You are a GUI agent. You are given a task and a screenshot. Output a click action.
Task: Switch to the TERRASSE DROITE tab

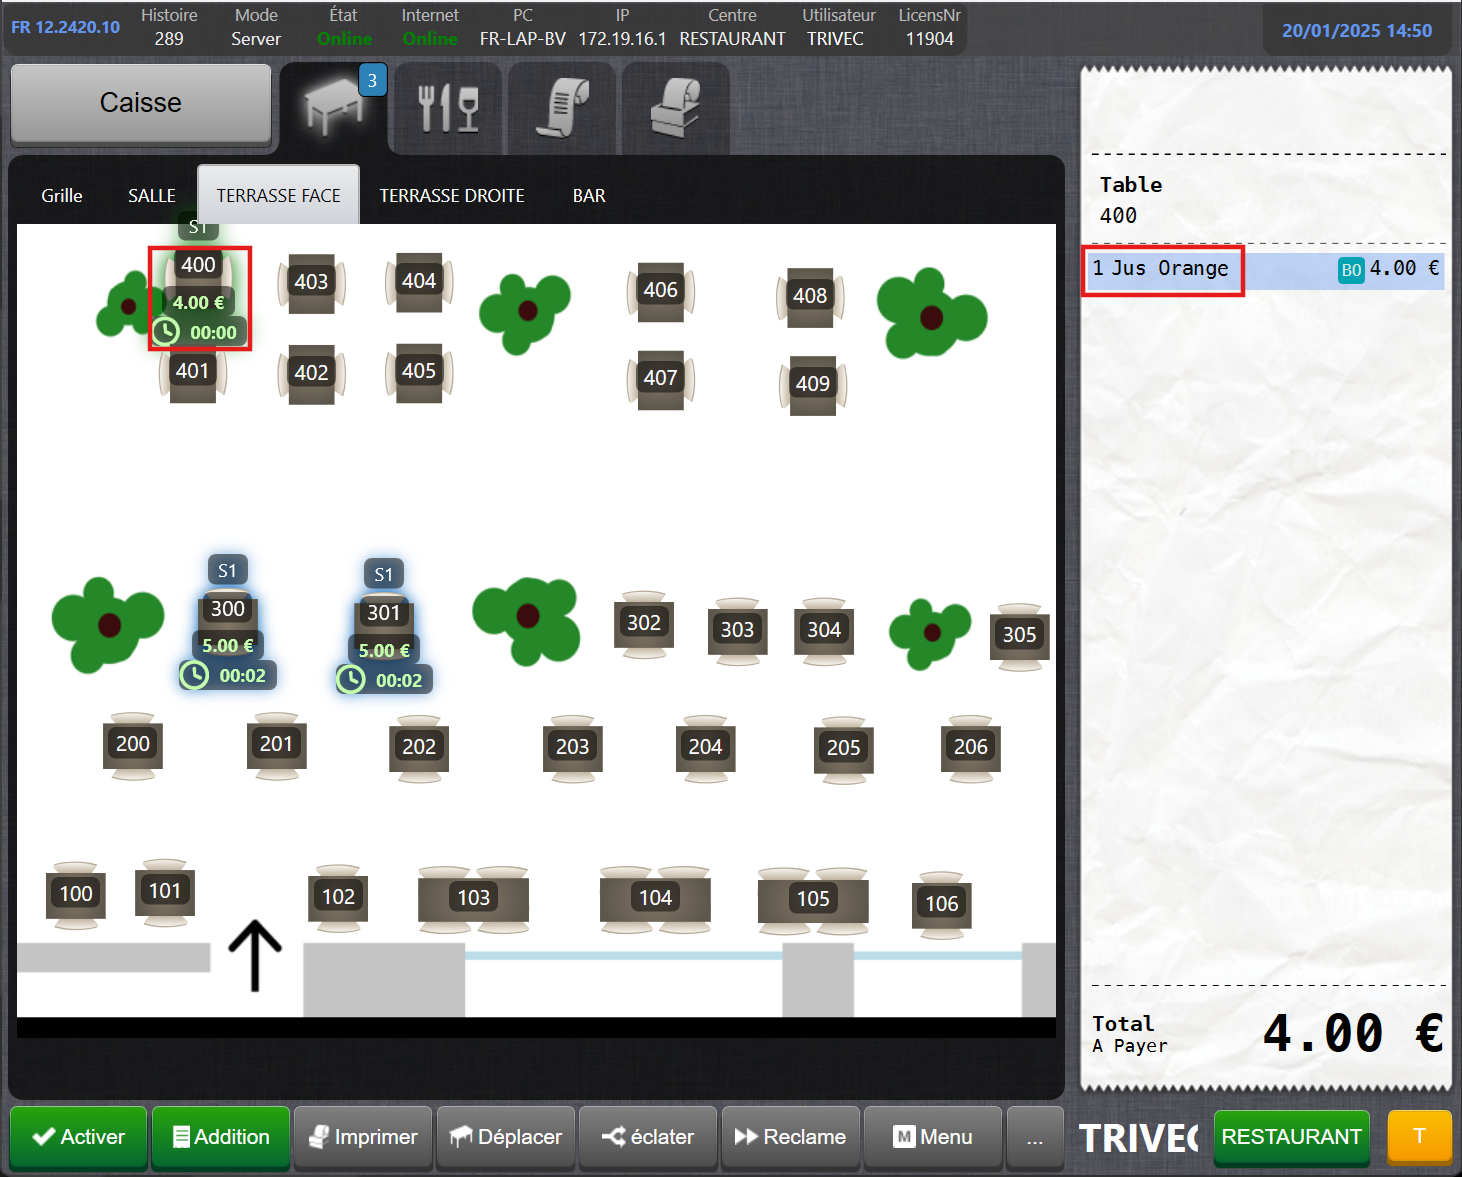(452, 196)
